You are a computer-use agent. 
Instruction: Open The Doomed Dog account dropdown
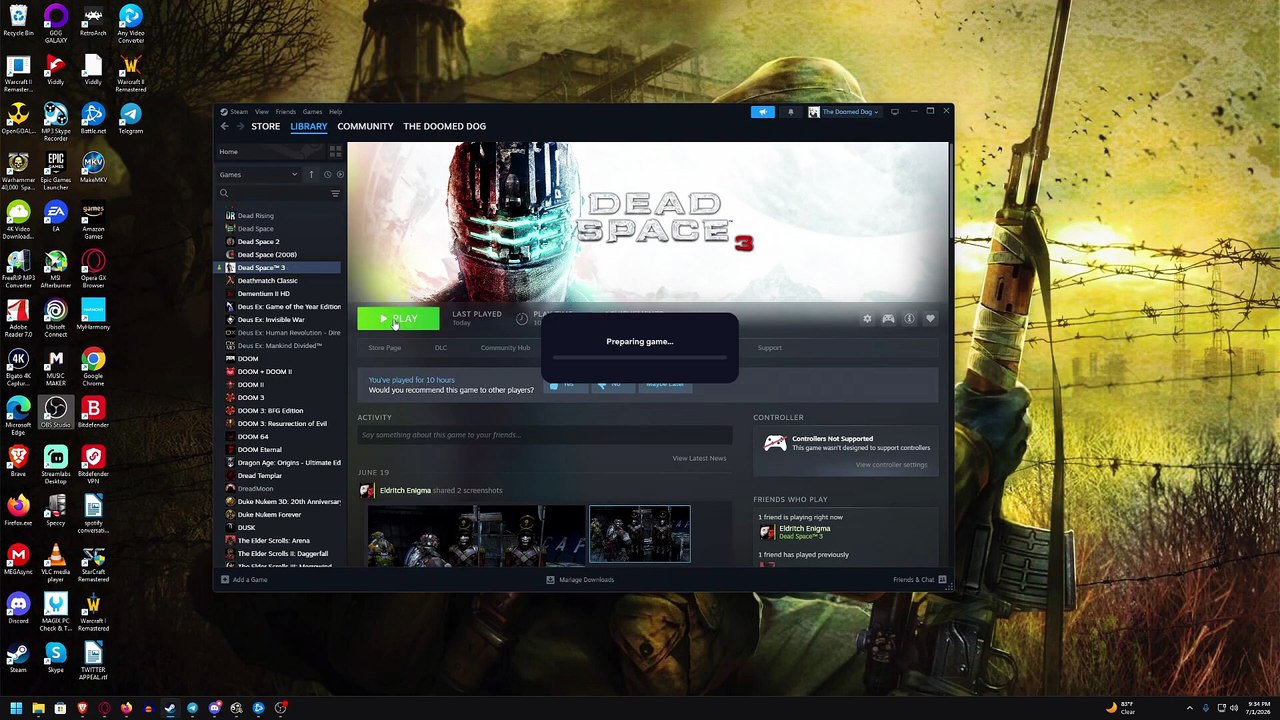(x=844, y=112)
